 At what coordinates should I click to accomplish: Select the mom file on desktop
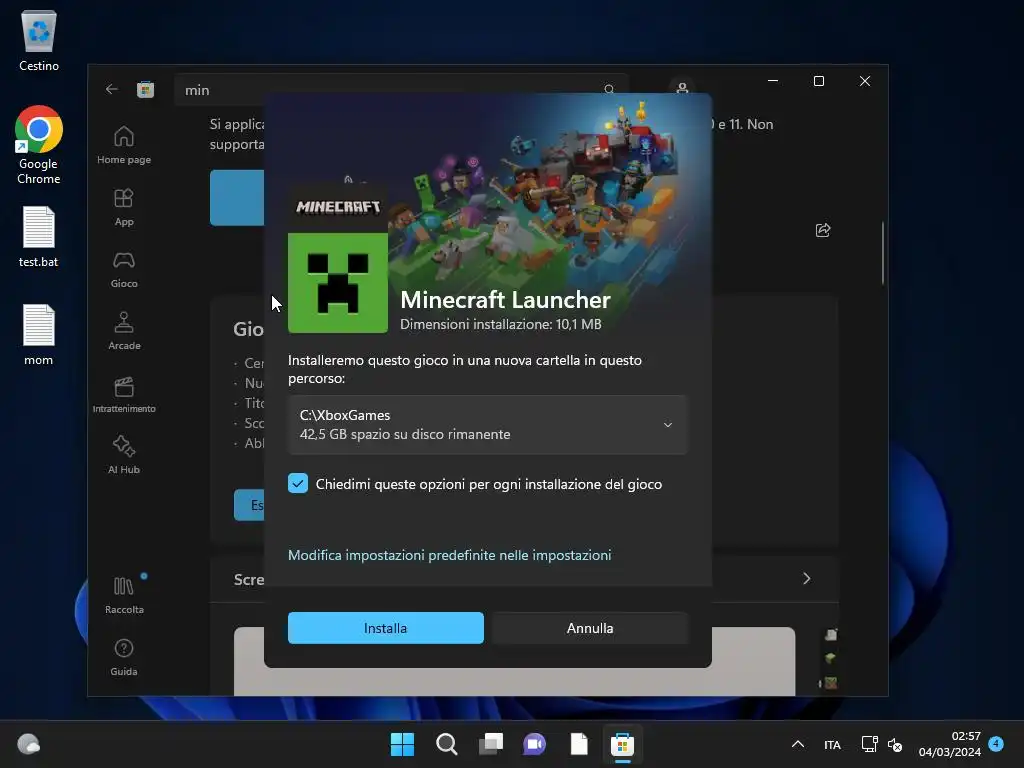point(39,334)
